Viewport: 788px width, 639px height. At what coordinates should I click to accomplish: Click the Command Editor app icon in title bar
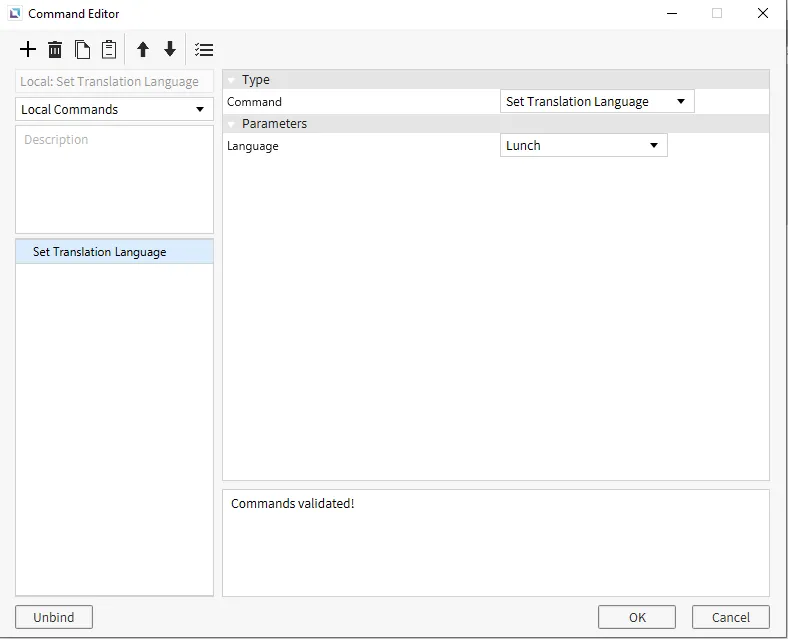(x=15, y=14)
